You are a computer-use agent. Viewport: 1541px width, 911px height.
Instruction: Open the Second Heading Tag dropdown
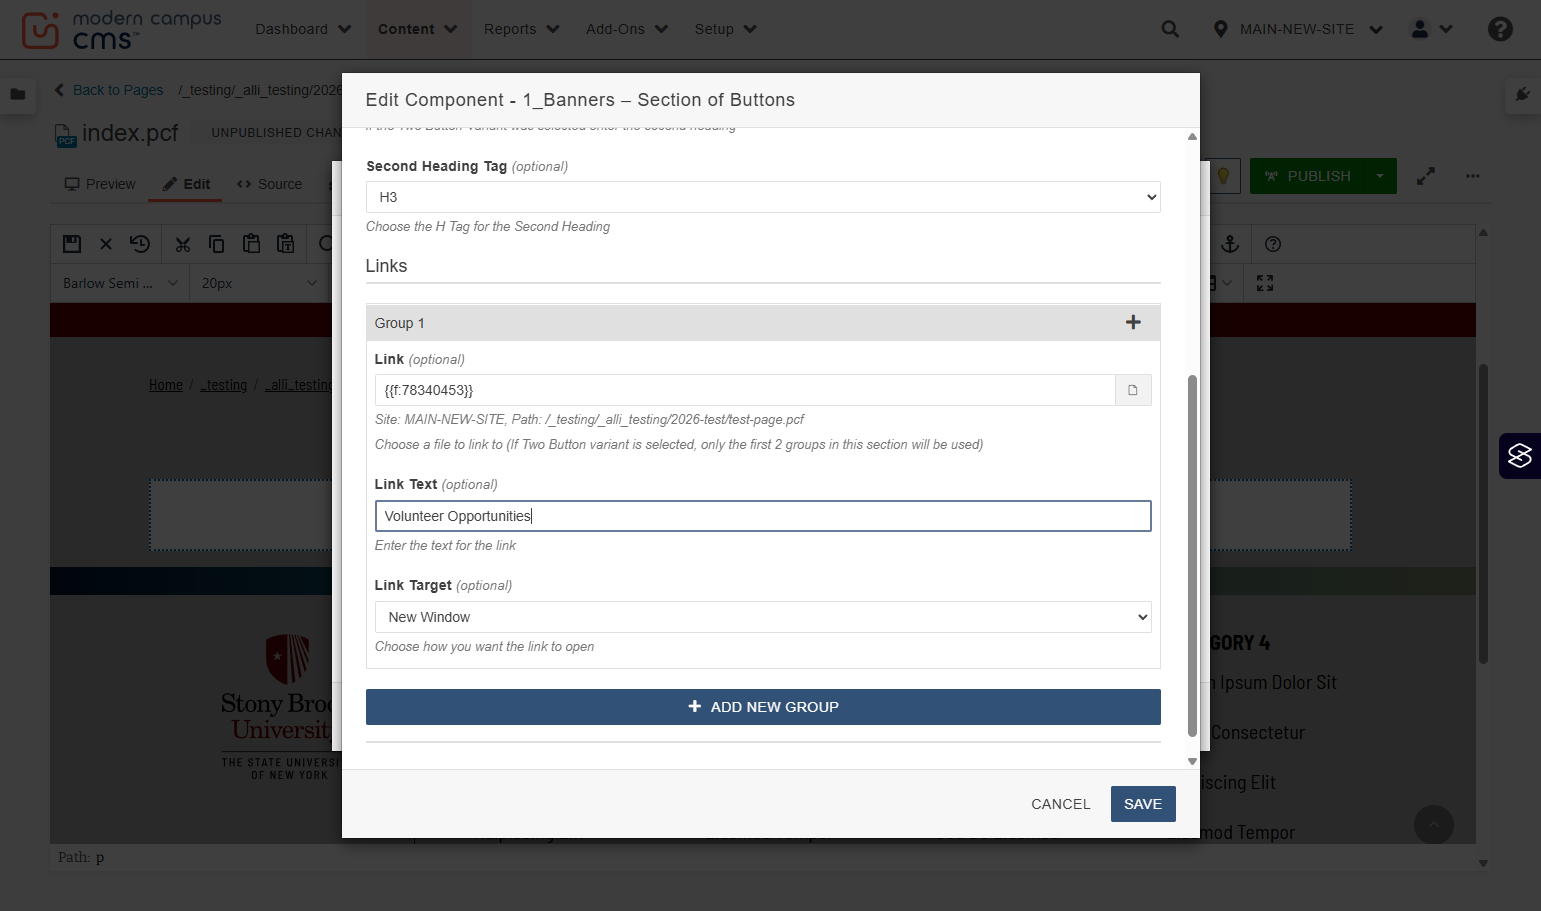[763, 197]
